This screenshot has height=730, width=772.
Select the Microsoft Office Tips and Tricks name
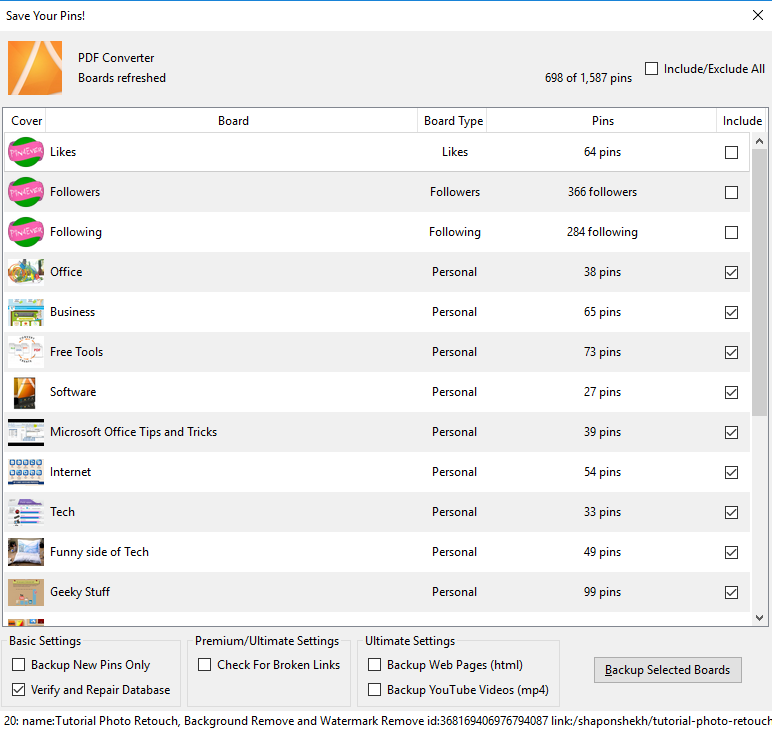[x=133, y=432]
